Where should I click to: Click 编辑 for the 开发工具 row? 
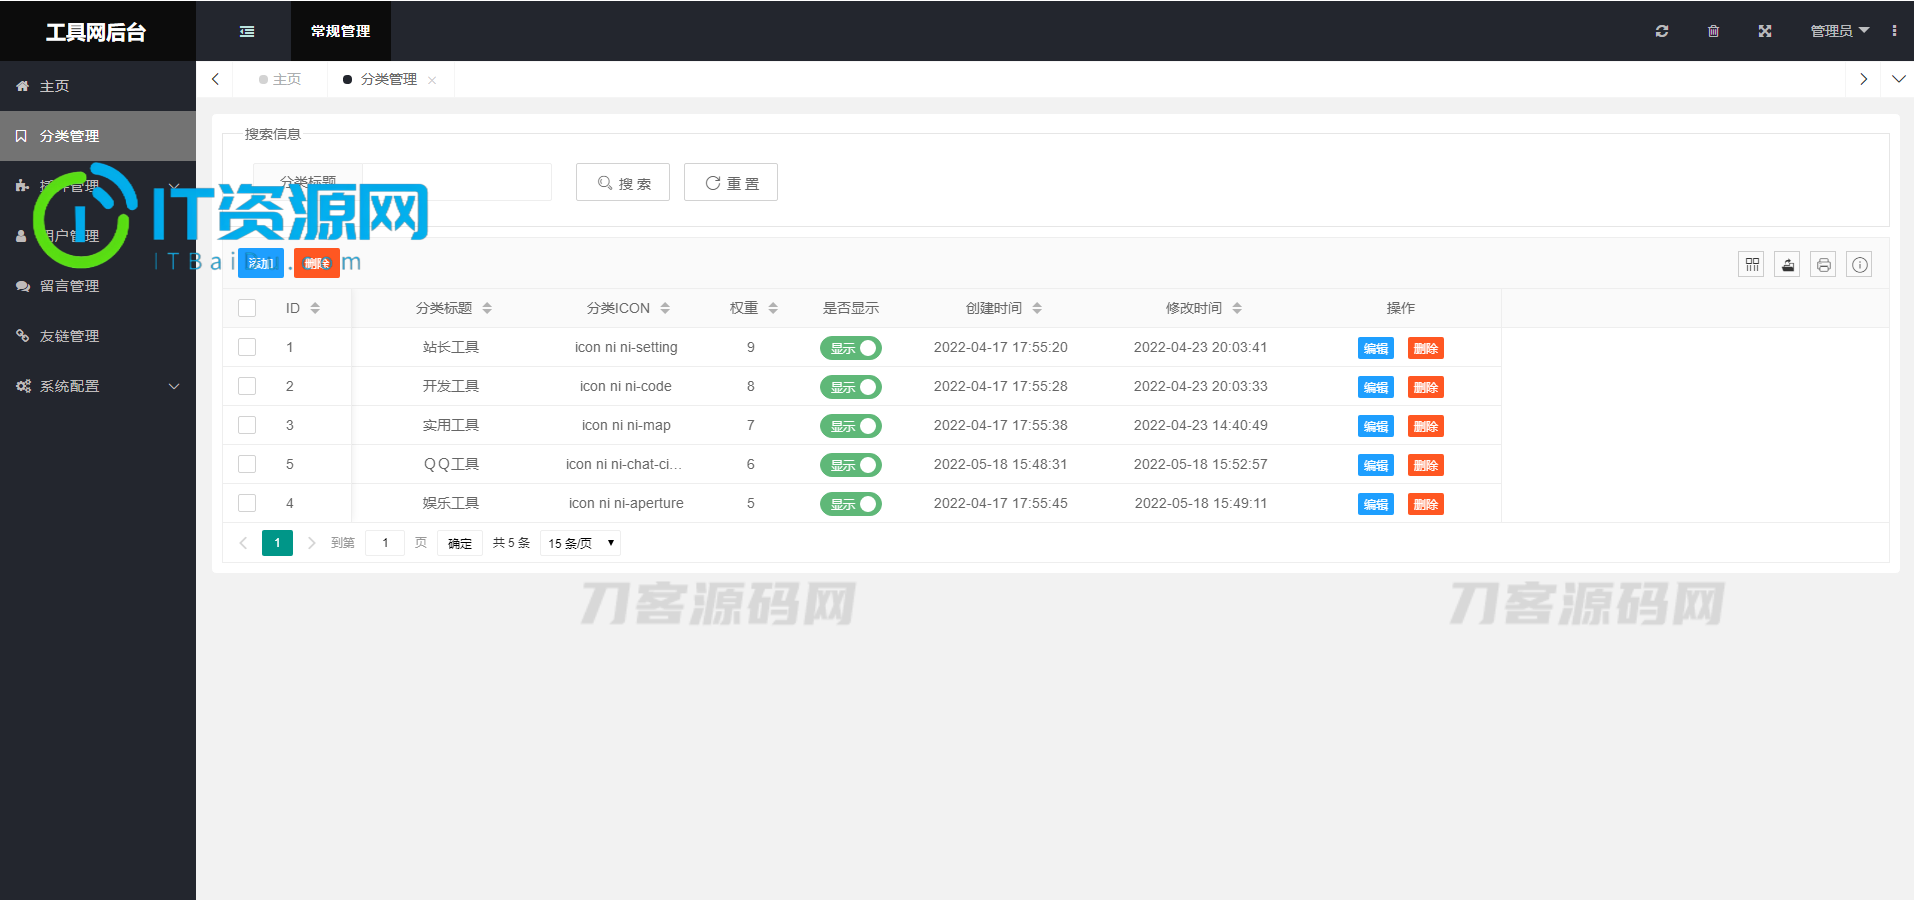tap(1376, 387)
